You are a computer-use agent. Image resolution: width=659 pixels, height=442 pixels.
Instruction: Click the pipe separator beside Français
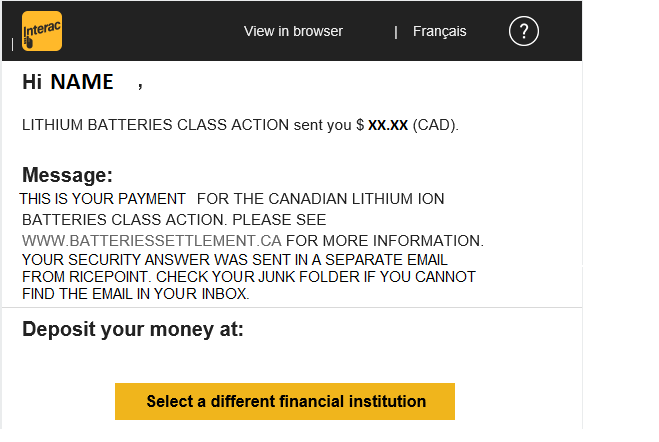click(x=396, y=32)
